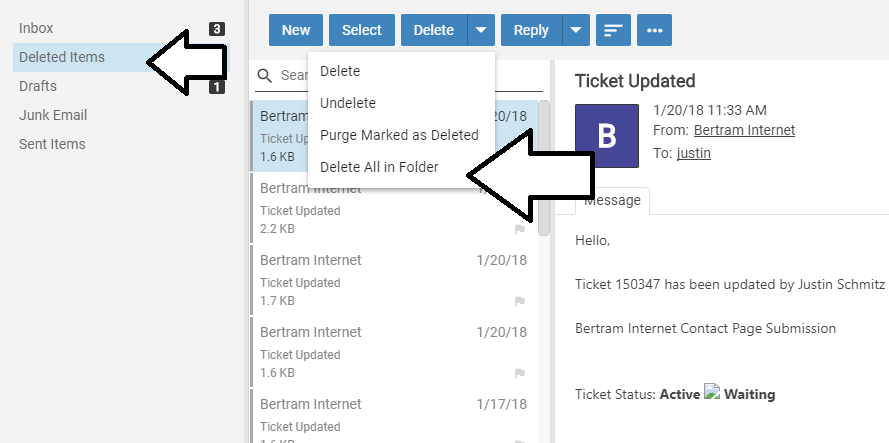Open the Bertram Internet sender link
The height and width of the screenshot is (443, 889).
744,130
